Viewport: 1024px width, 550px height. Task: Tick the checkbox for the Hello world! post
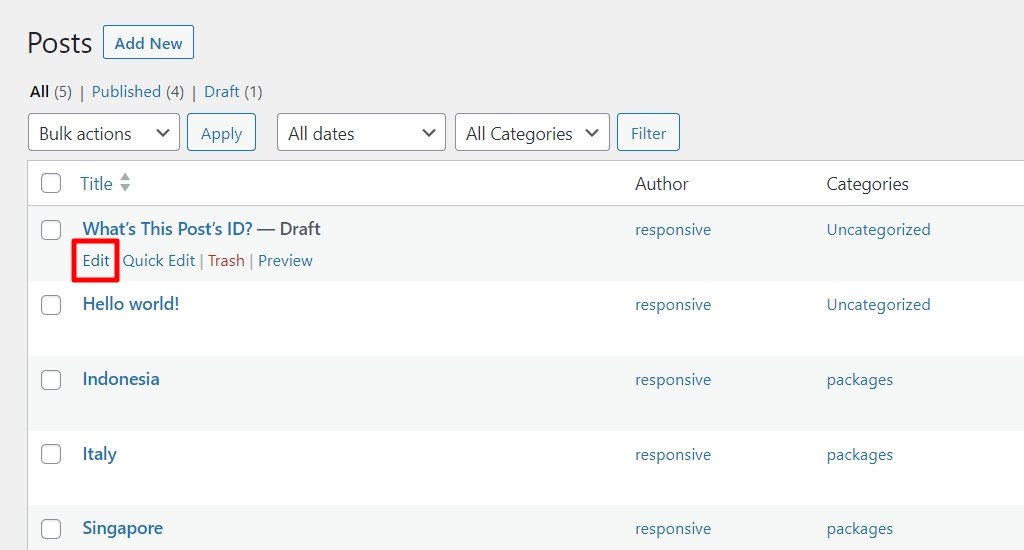51,305
